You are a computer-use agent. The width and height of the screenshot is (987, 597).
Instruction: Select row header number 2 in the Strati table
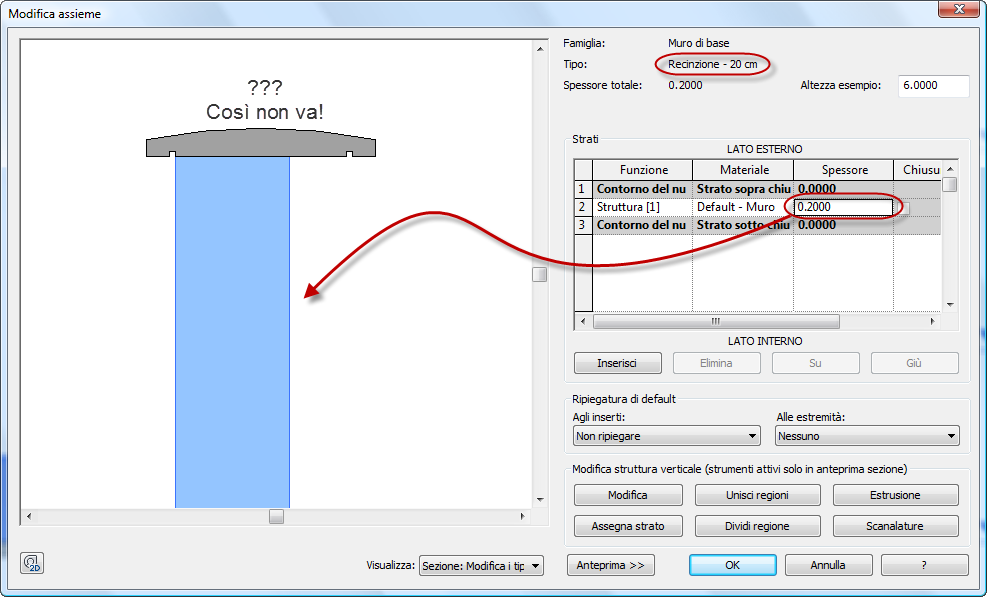click(583, 207)
